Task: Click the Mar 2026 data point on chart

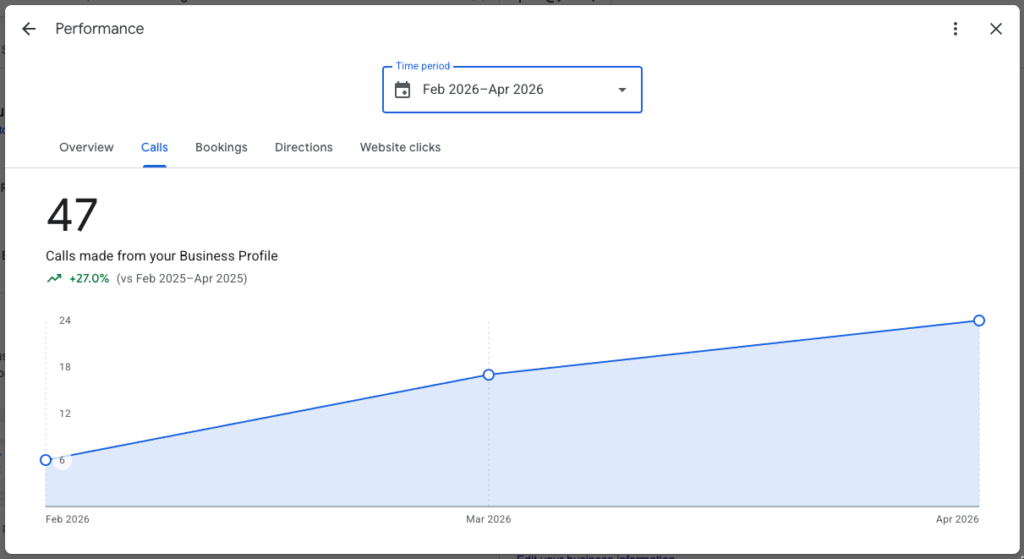Action: tap(488, 375)
